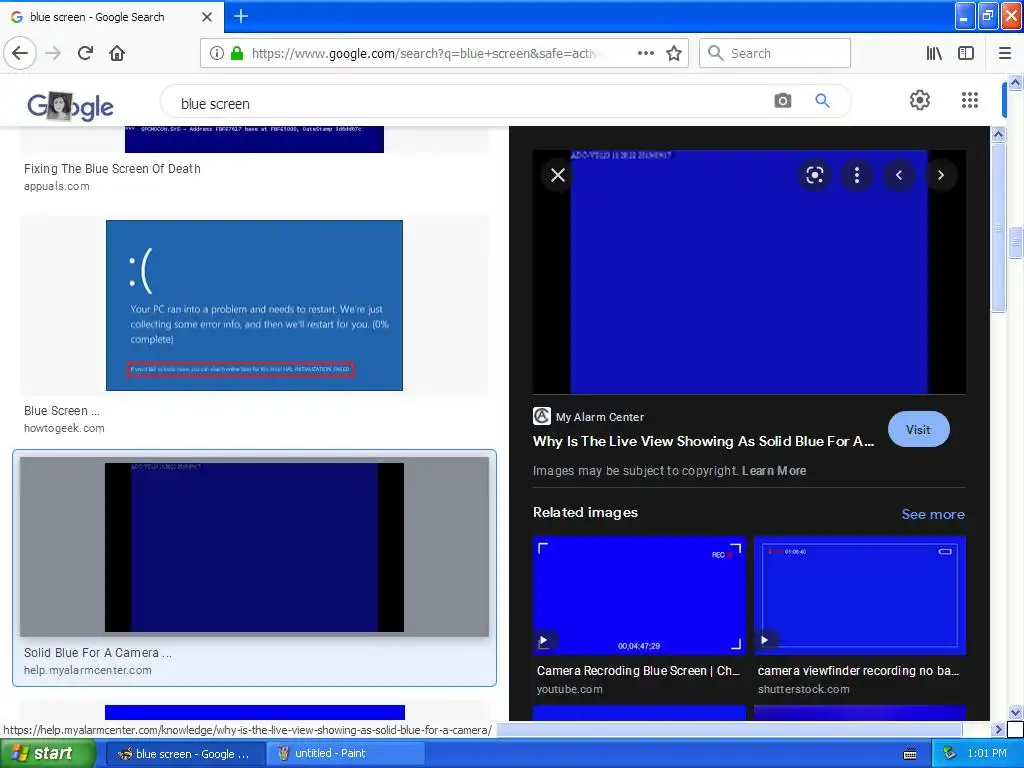Click 'Fixing The Blue Screen Of Death' caption

(112, 168)
